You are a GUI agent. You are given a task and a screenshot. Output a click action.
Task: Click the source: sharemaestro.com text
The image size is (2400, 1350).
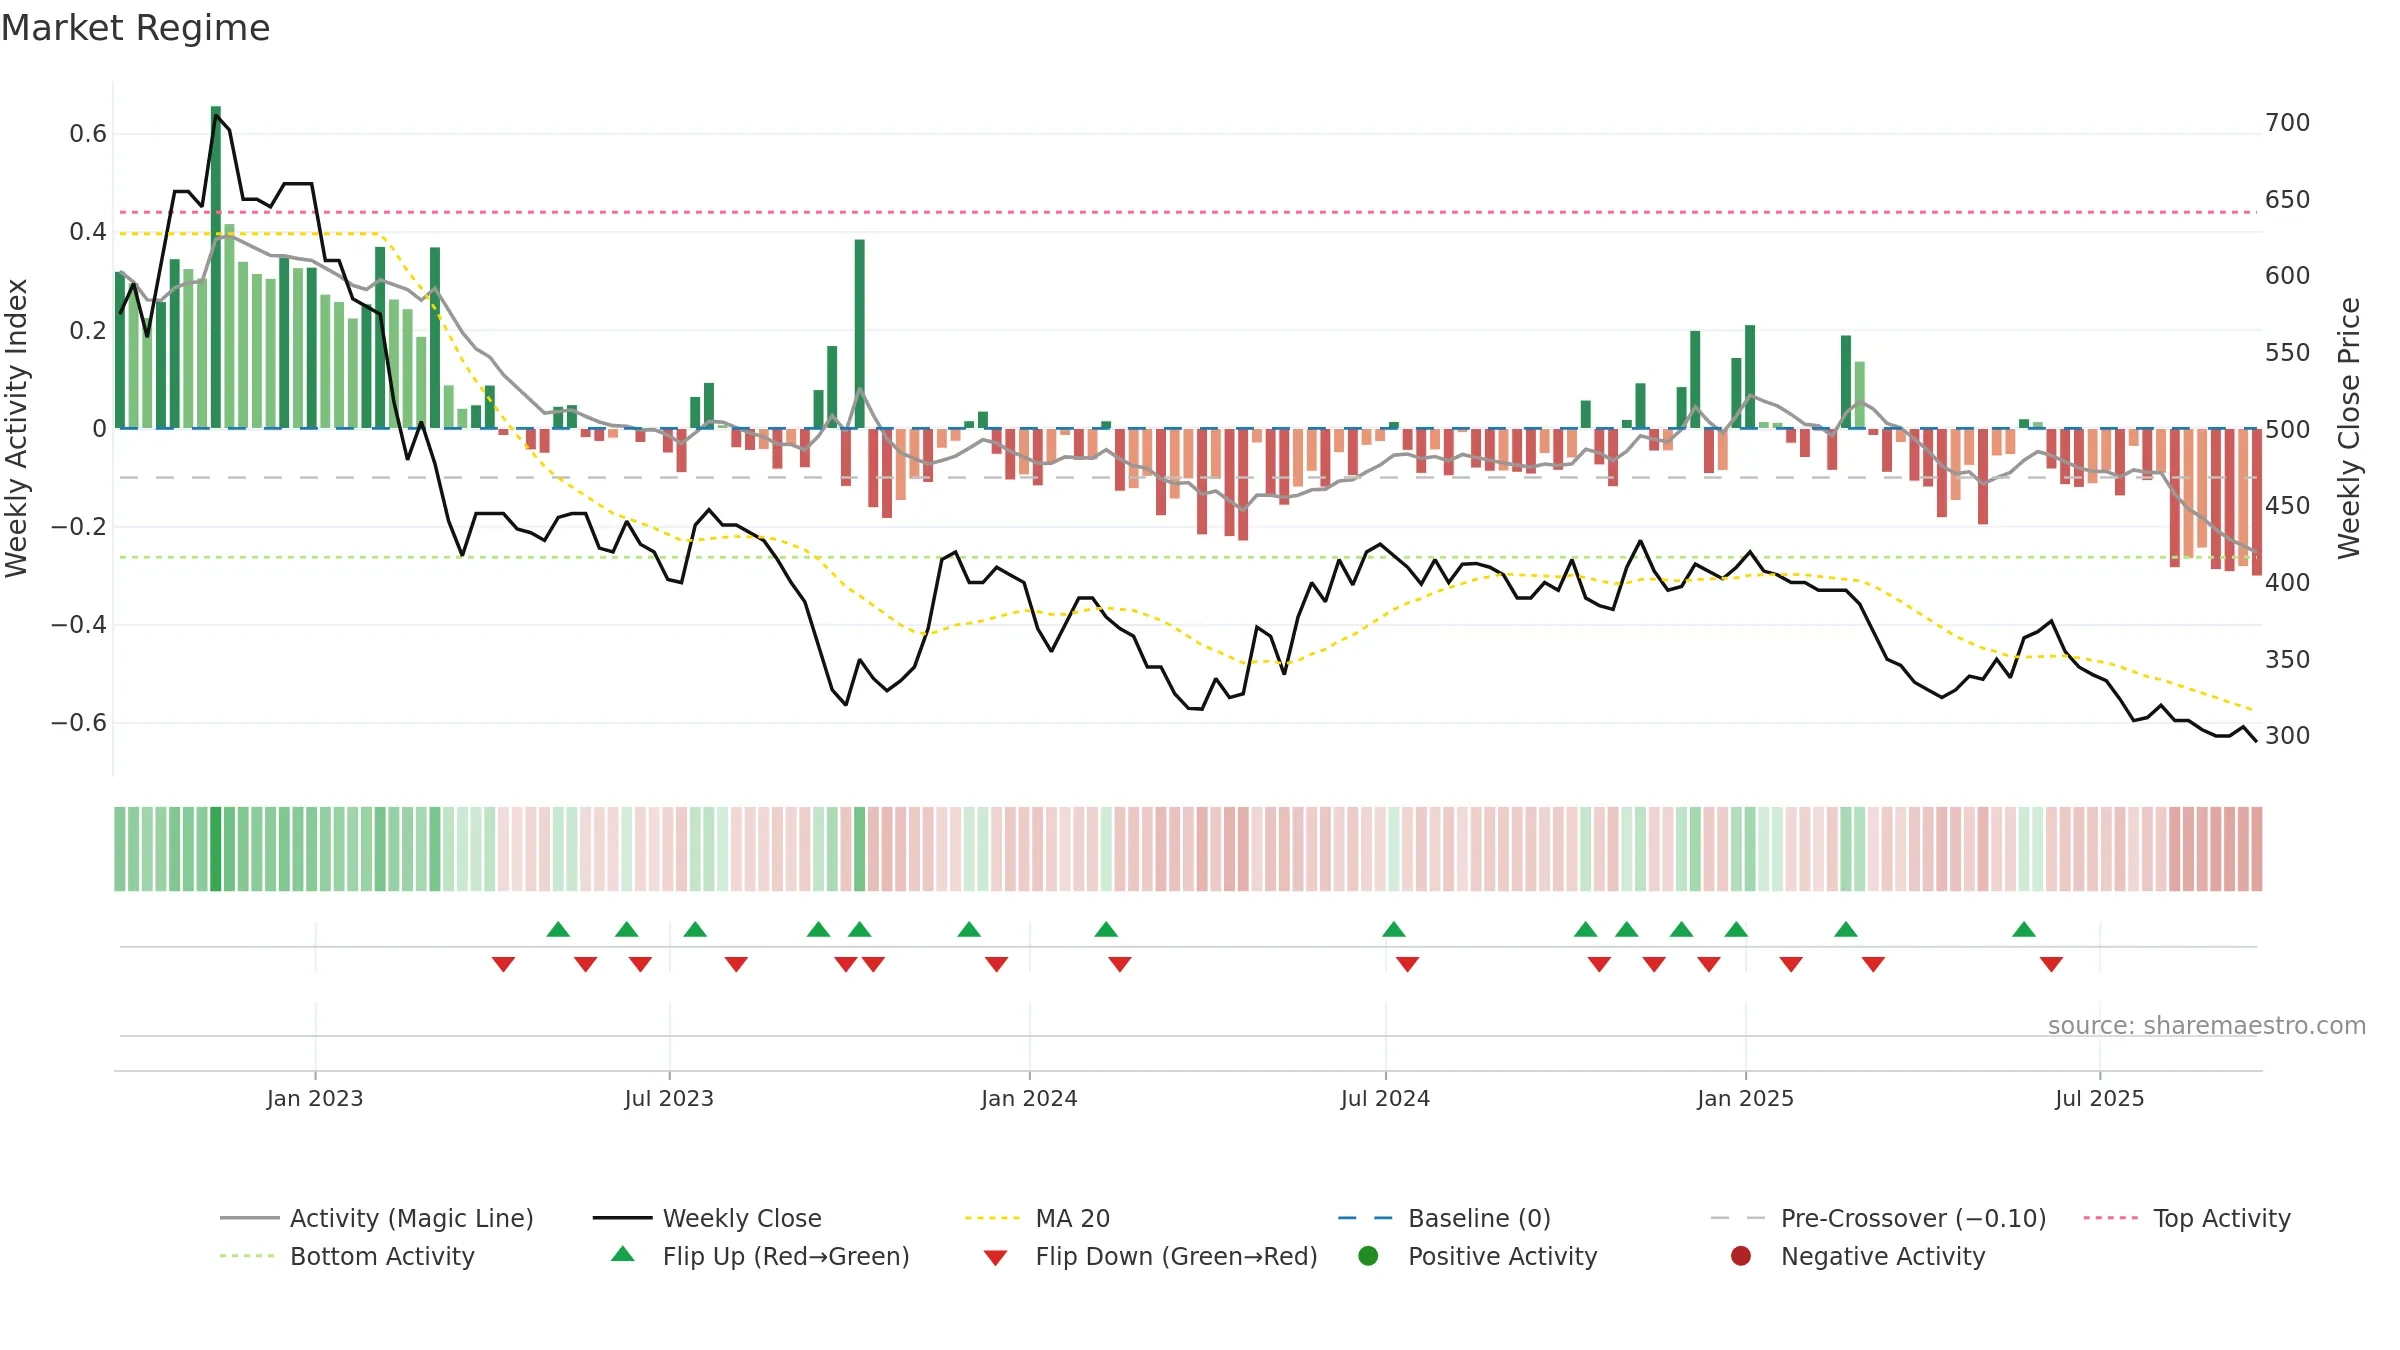[x=2207, y=1025]
